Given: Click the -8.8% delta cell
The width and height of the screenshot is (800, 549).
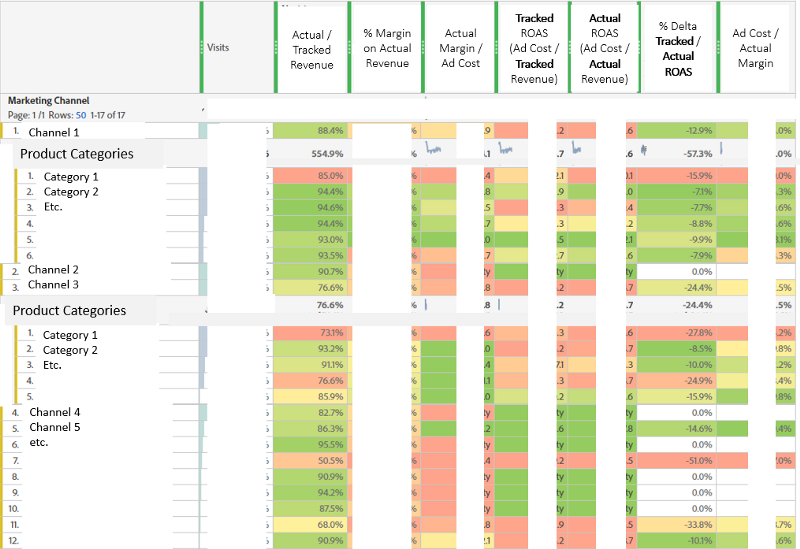Looking at the screenshot, I should coord(676,223).
